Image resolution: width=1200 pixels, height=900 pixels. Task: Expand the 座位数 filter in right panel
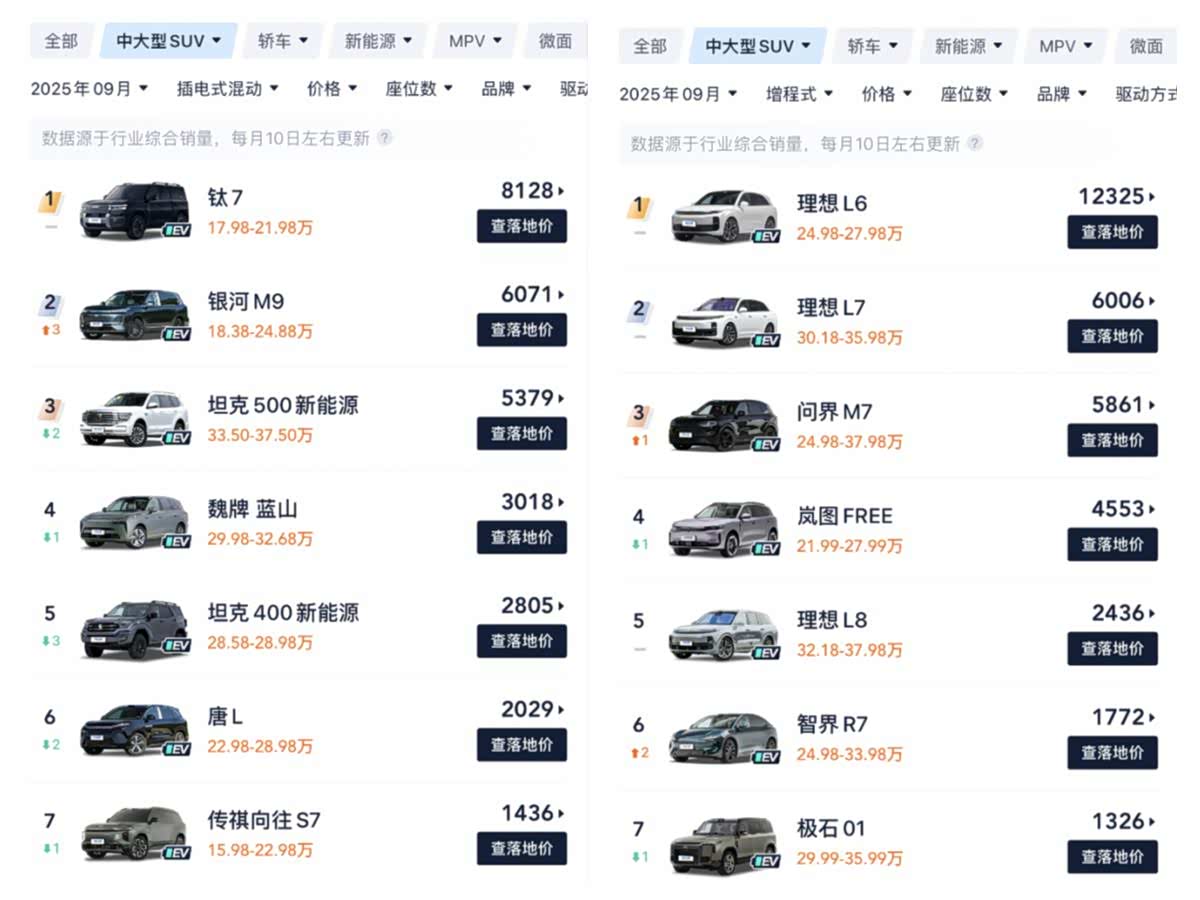click(x=974, y=94)
